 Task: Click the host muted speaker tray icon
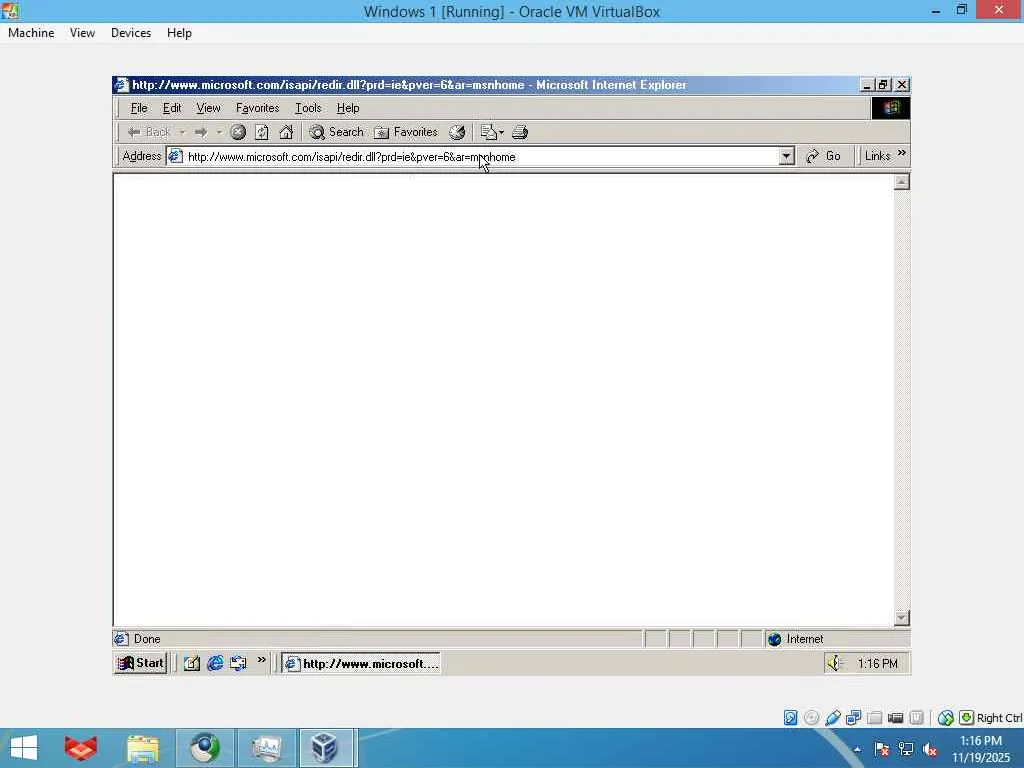[930, 749]
